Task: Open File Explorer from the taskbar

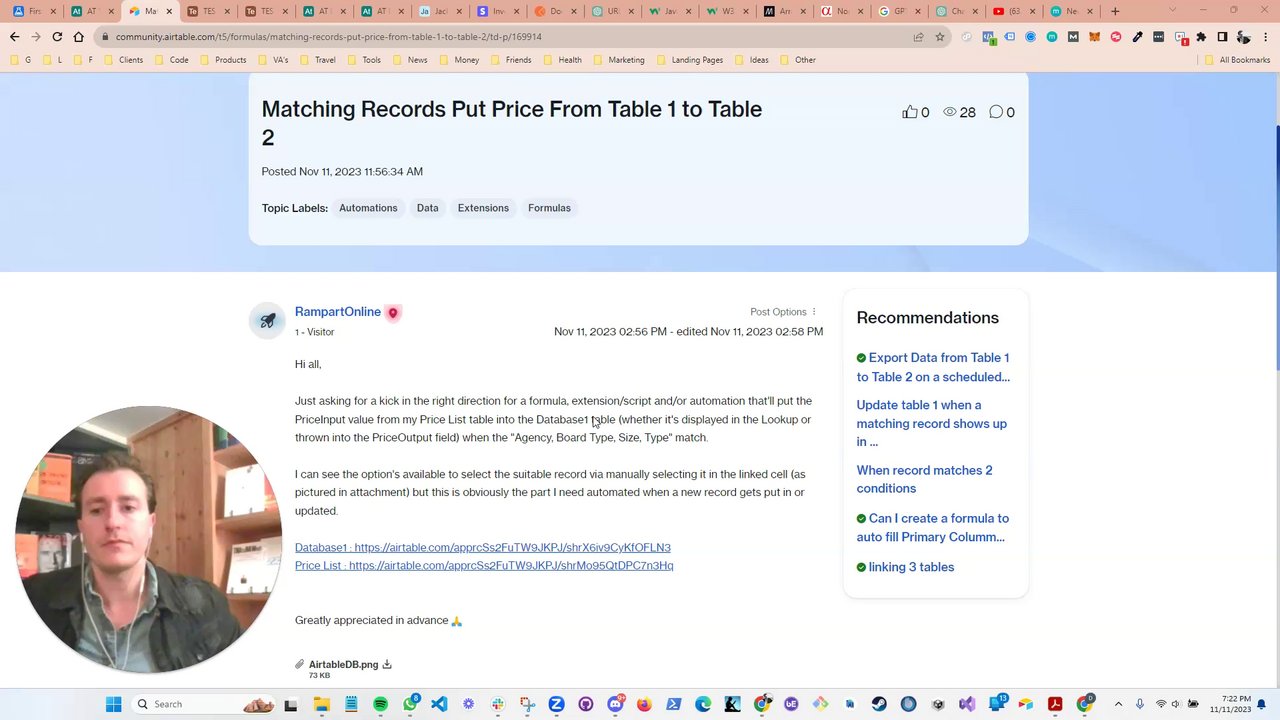Action: (321, 704)
